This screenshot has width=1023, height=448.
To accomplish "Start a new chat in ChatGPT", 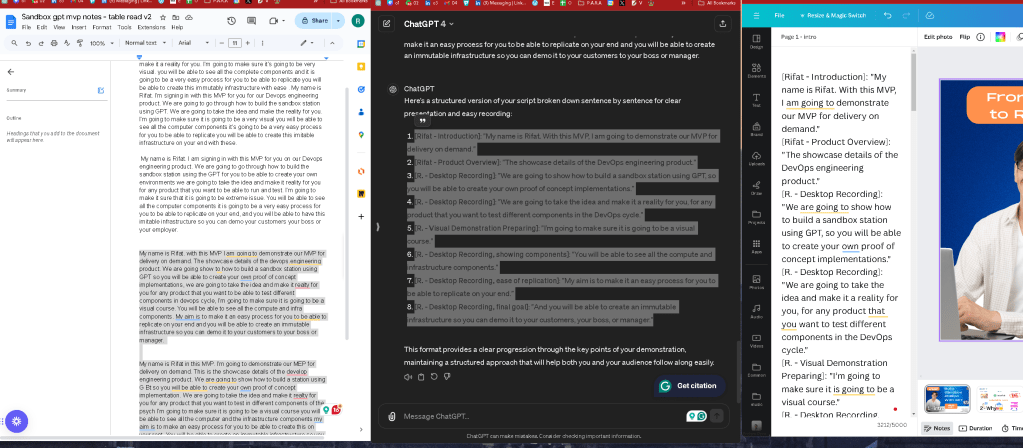I will [387, 23].
